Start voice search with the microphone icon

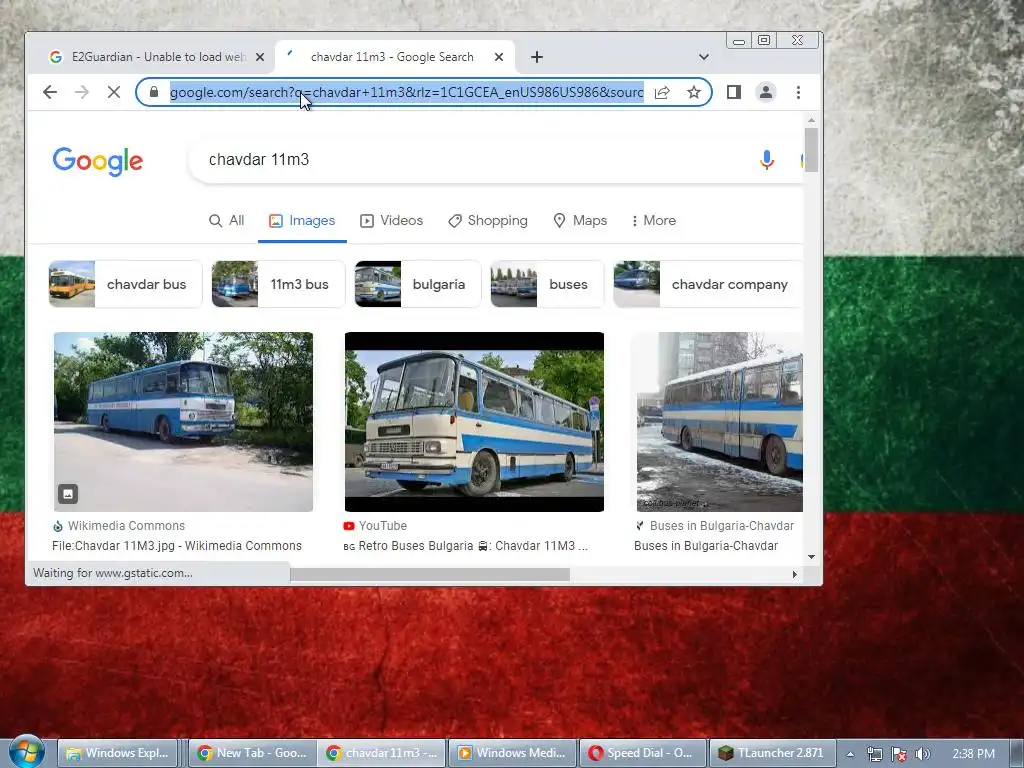767,159
